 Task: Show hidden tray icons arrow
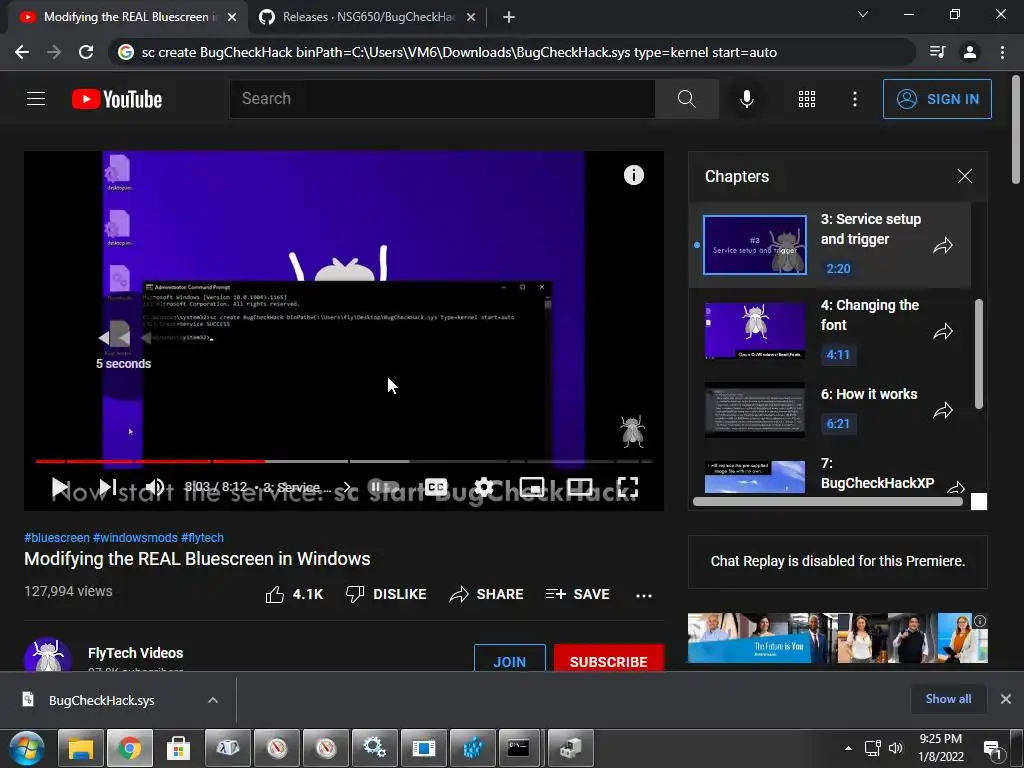pyautogui.click(x=848, y=748)
